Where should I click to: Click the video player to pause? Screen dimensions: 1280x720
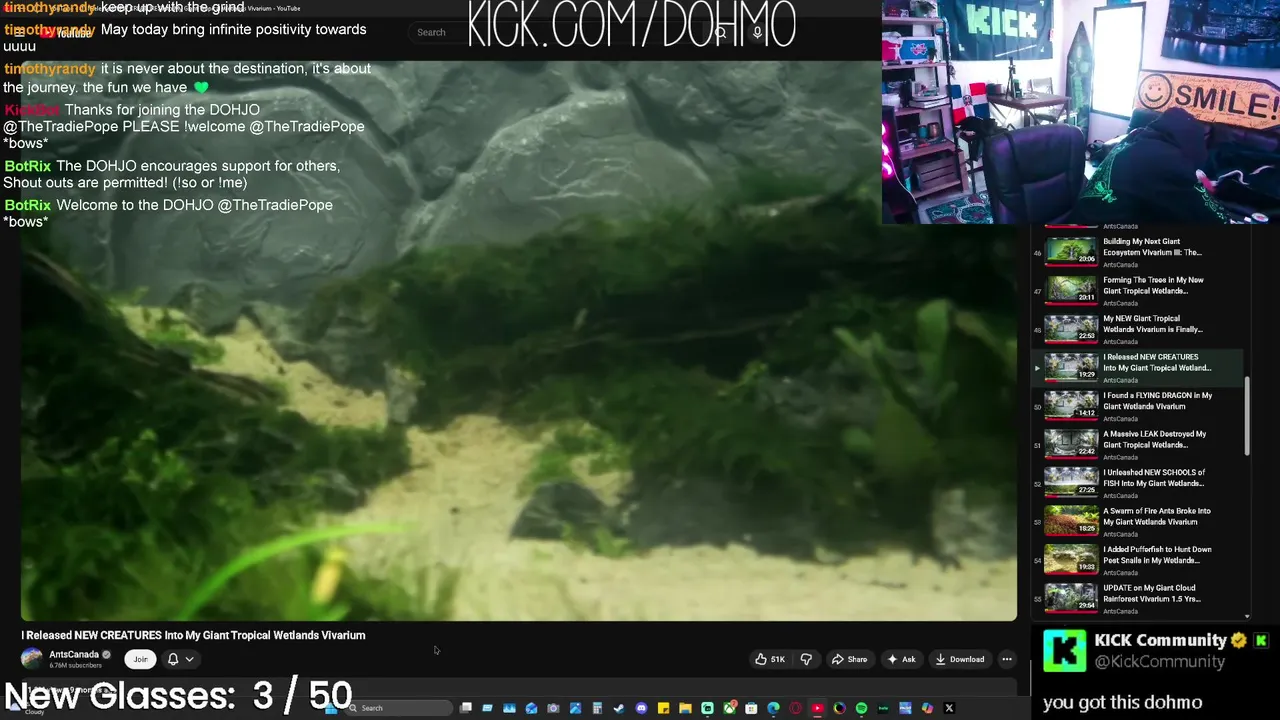518,340
